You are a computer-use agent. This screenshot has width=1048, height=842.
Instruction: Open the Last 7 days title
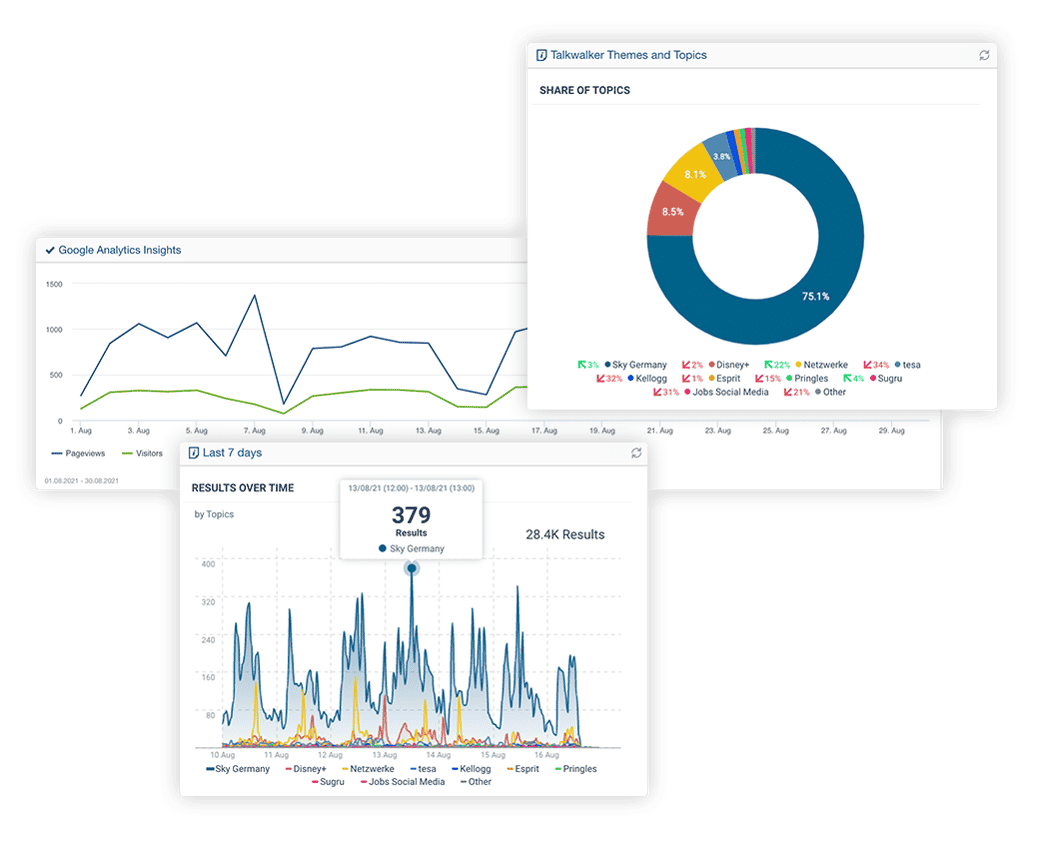click(x=232, y=453)
